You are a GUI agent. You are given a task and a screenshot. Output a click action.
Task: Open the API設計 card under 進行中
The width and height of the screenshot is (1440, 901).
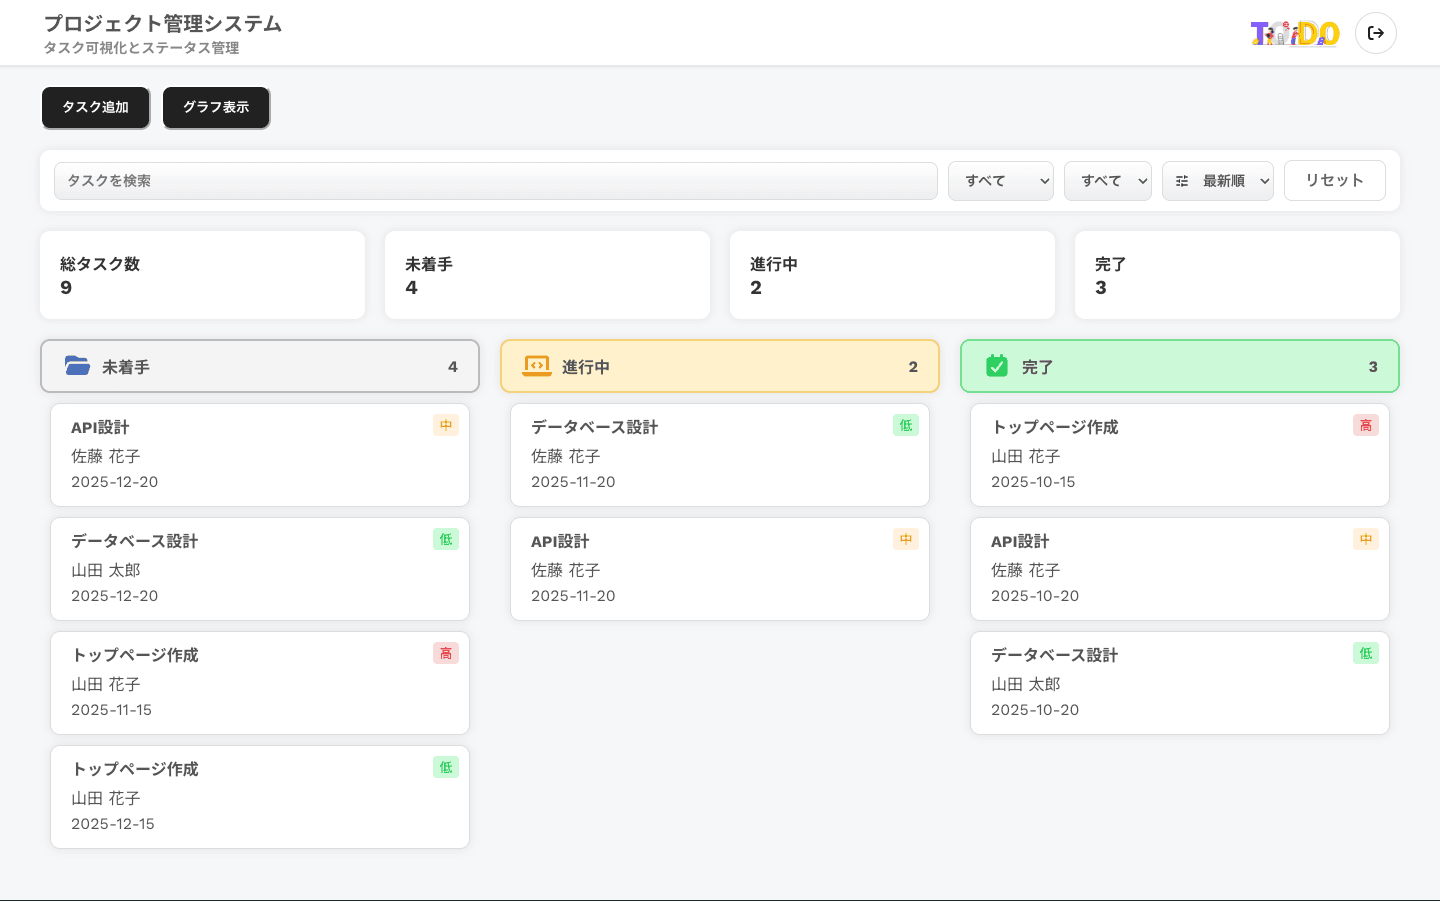pyautogui.click(x=720, y=568)
